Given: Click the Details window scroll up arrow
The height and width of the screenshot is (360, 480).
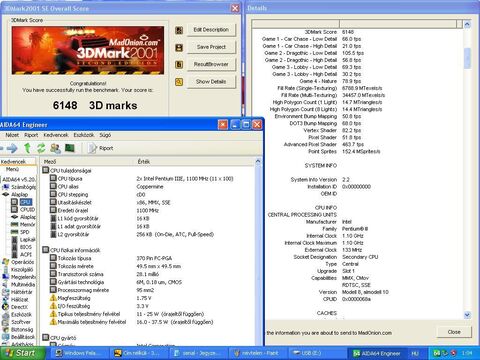Looking at the screenshot, I should 467,24.
